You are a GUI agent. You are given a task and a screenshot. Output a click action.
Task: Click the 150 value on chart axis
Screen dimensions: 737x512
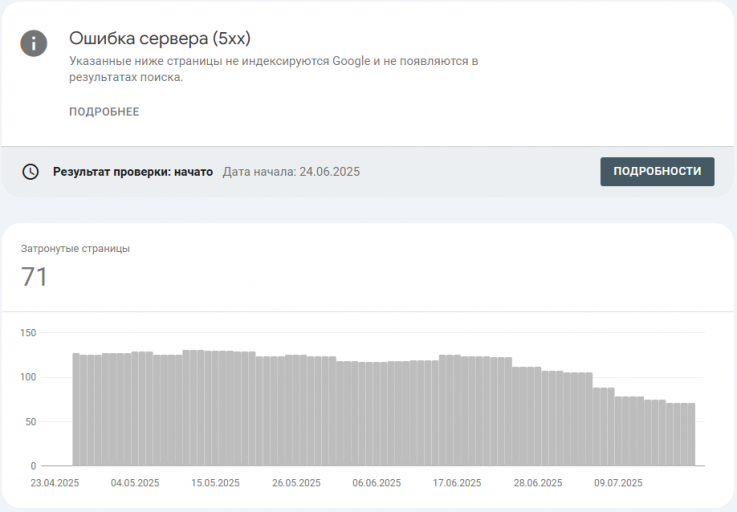[28, 333]
